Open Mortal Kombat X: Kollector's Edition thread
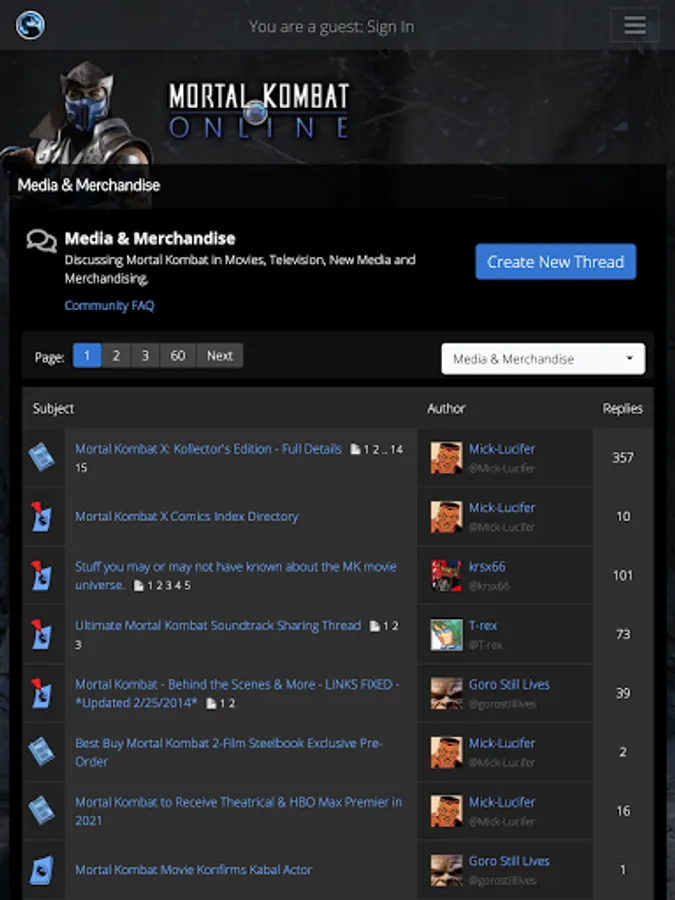The image size is (675, 900). (x=208, y=449)
